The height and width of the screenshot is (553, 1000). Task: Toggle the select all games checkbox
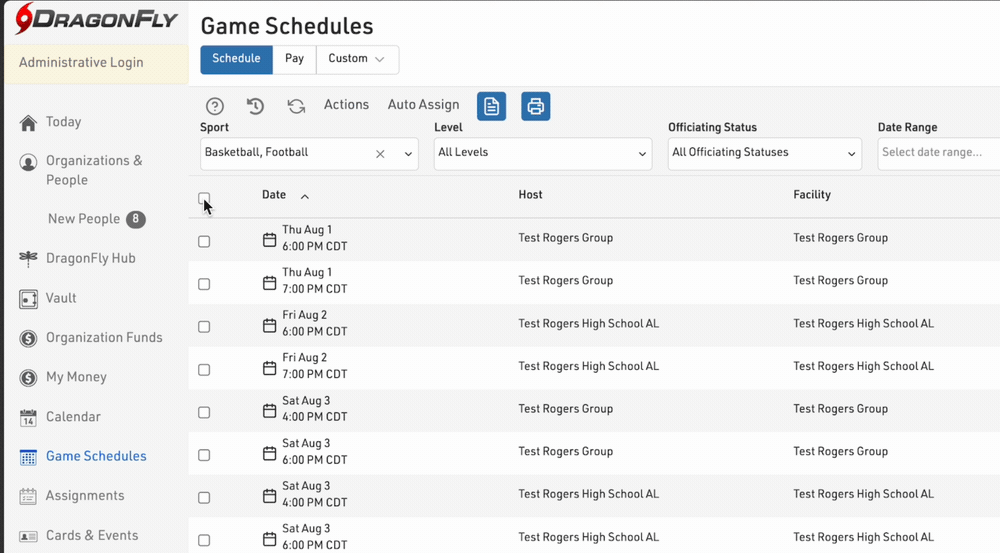(x=204, y=198)
